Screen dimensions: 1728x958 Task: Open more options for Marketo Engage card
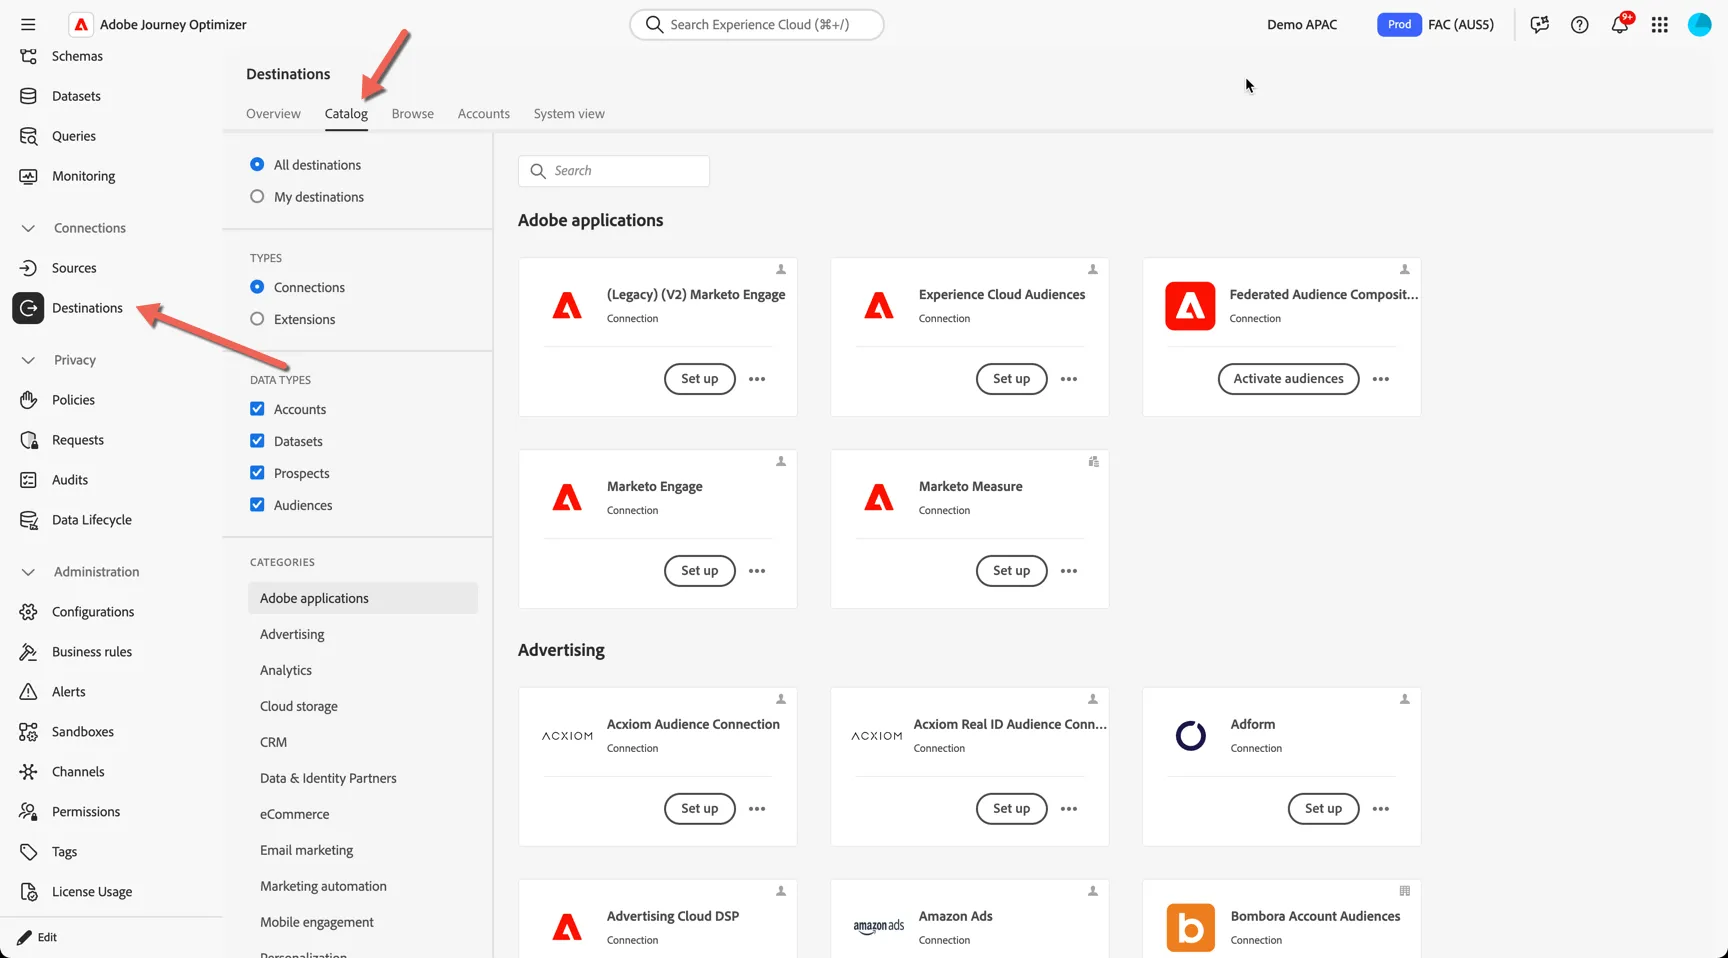757,571
